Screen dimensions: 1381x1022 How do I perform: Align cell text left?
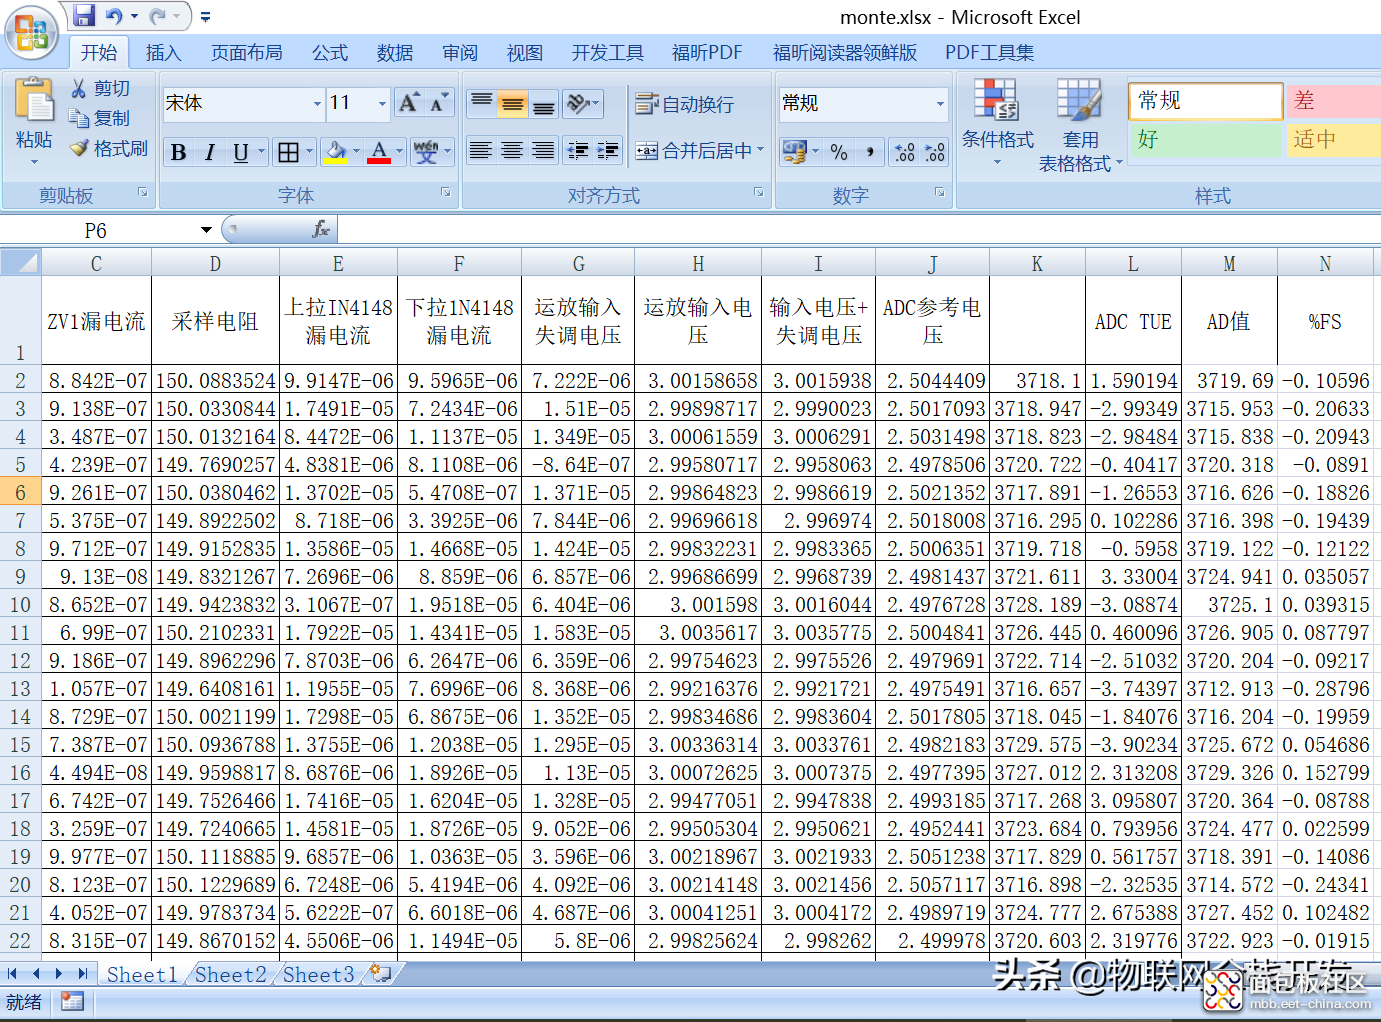pyautogui.click(x=481, y=150)
